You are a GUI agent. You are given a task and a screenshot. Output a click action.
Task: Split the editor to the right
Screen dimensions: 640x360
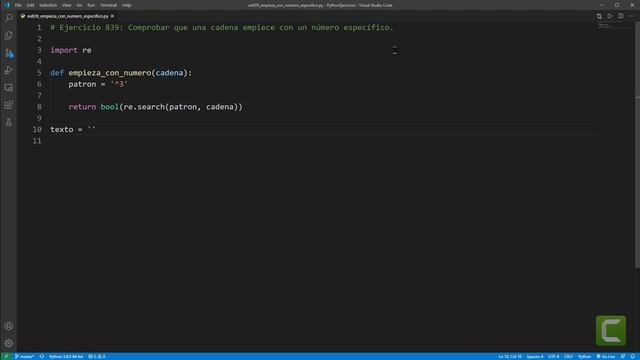(620, 16)
